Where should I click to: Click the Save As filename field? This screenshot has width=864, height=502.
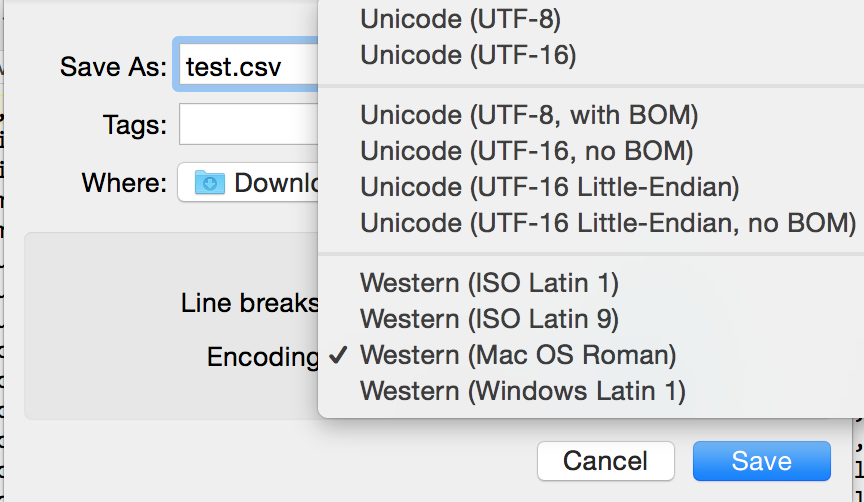point(249,64)
